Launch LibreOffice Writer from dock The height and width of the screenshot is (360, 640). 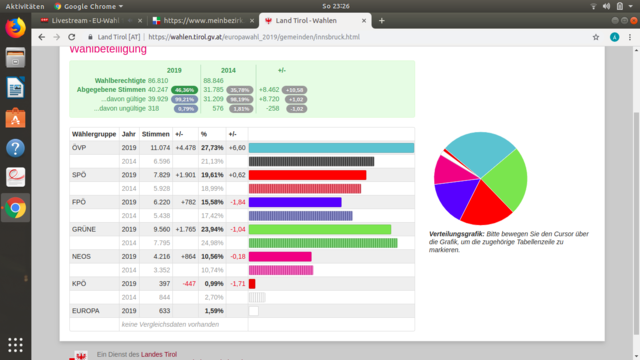(x=16, y=87)
